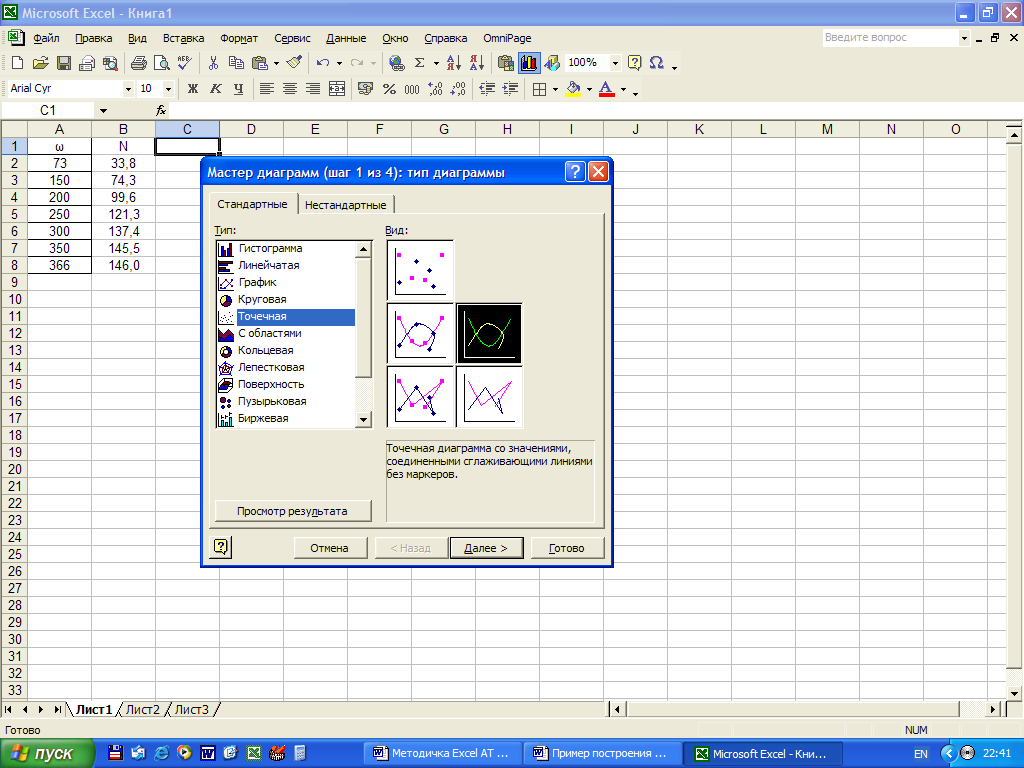Screen dimensions: 1024x768
Task: Click the insert function fx icon
Action: 161,110
